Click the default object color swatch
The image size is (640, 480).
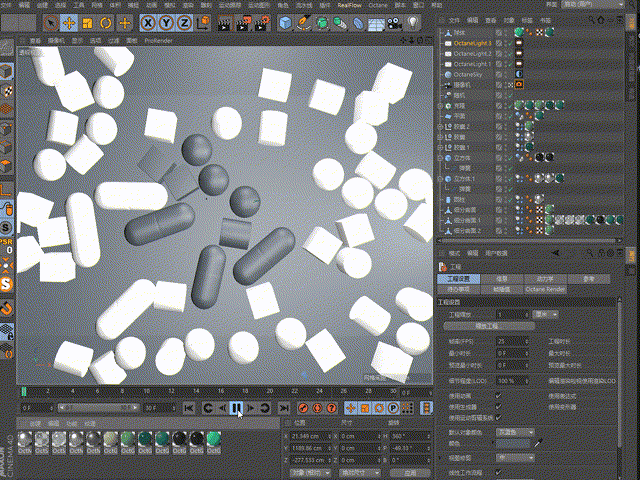click(x=513, y=443)
